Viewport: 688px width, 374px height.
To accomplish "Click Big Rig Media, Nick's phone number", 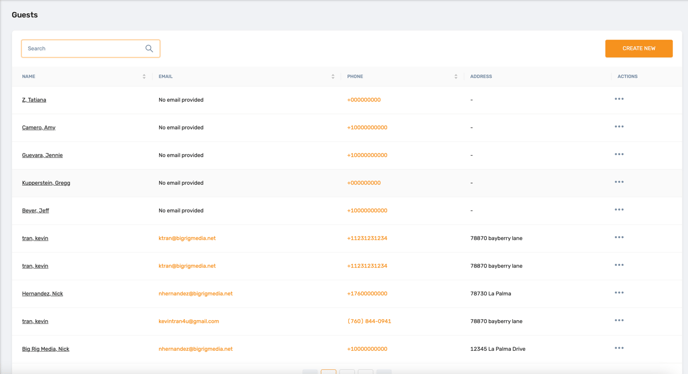I will [x=367, y=349].
